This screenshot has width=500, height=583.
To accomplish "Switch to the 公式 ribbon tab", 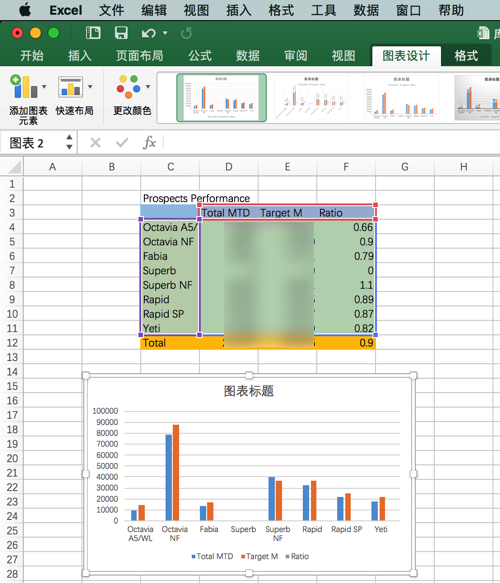I will [200, 56].
